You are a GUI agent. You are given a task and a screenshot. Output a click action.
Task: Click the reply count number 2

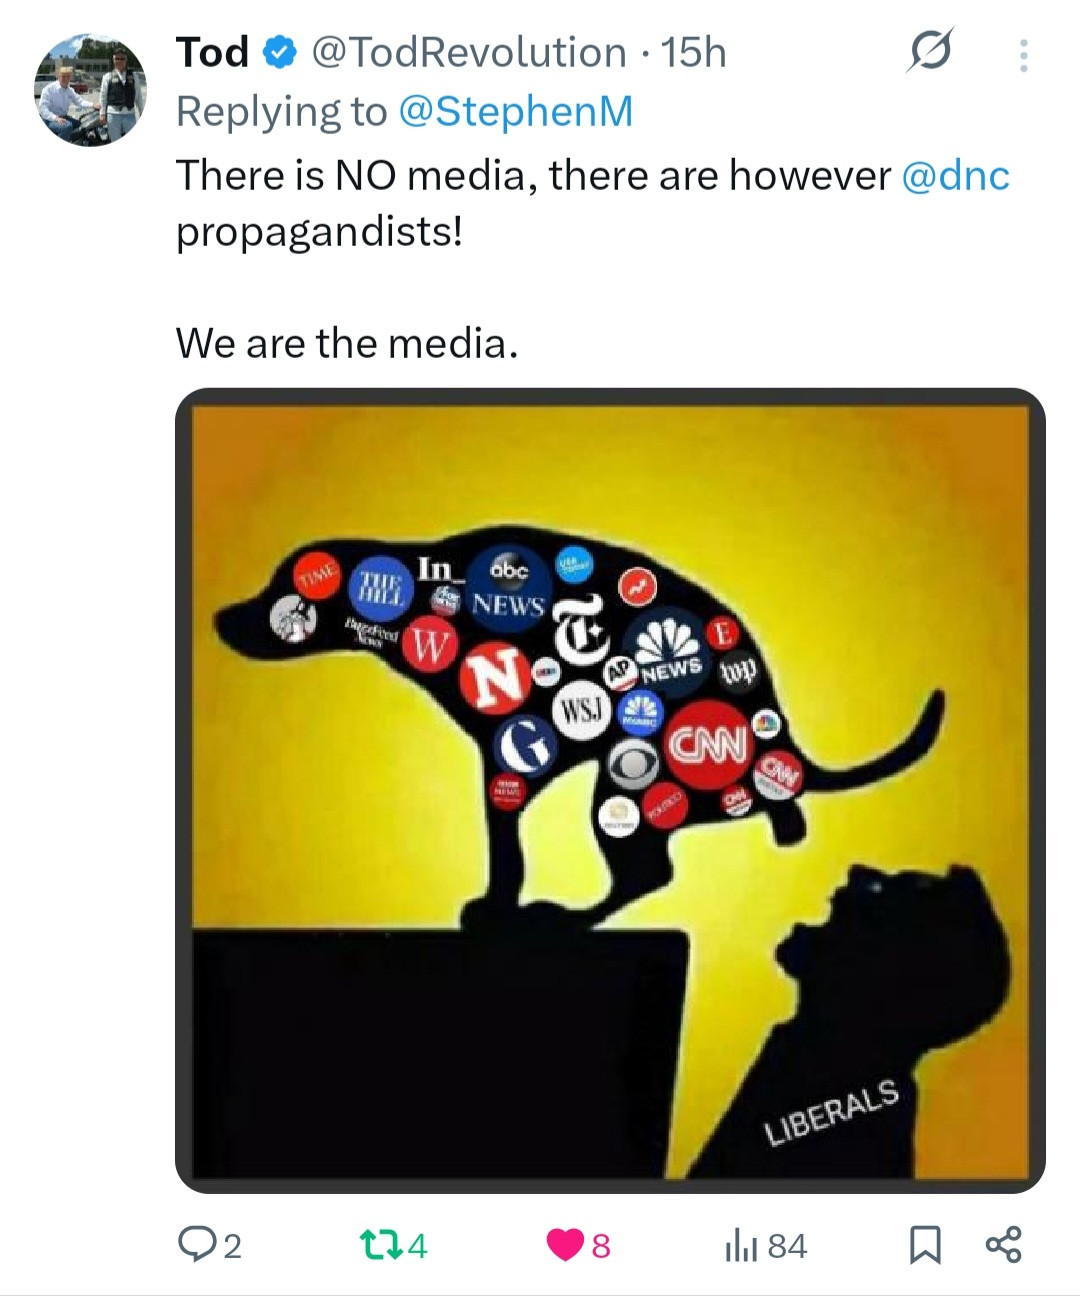click(x=232, y=1246)
